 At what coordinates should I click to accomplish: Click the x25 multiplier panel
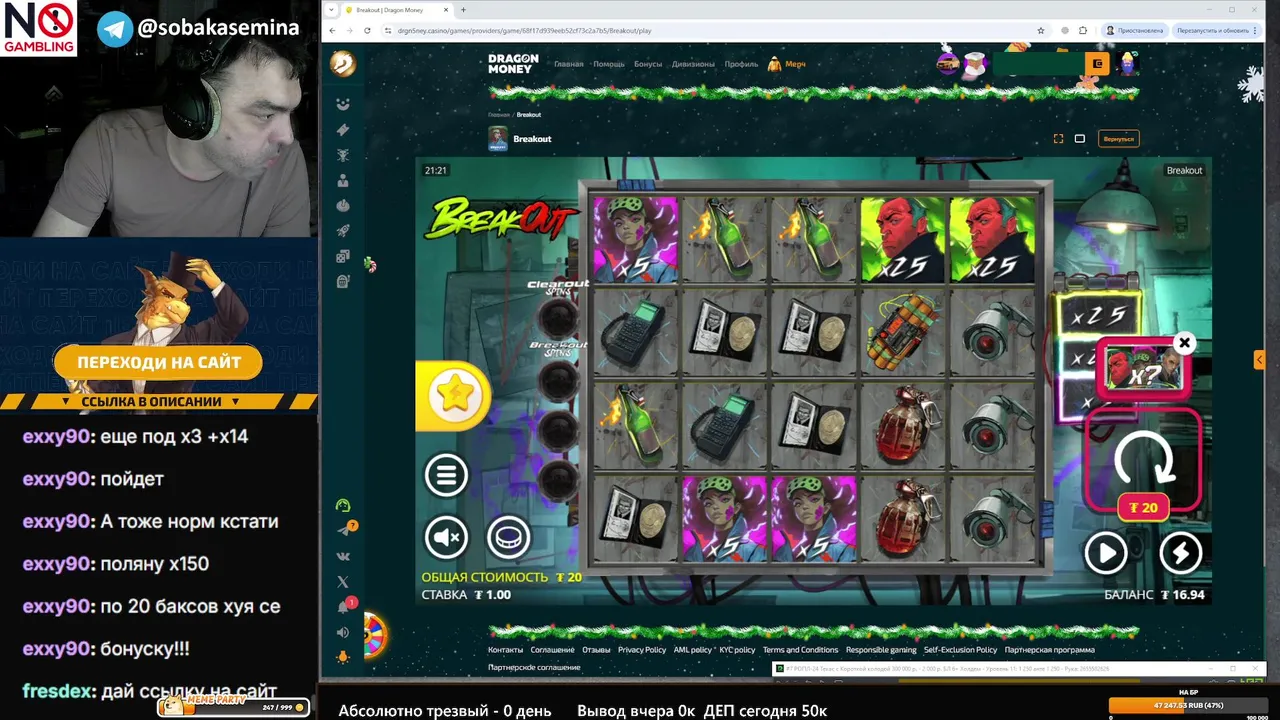tap(1098, 316)
